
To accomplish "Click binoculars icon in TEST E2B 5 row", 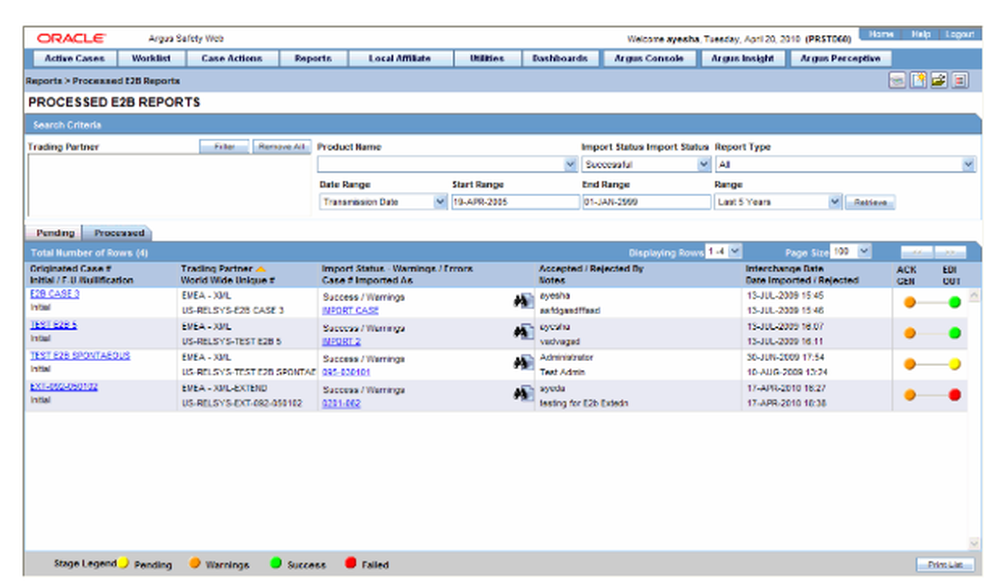I will pyautogui.click(x=523, y=332).
